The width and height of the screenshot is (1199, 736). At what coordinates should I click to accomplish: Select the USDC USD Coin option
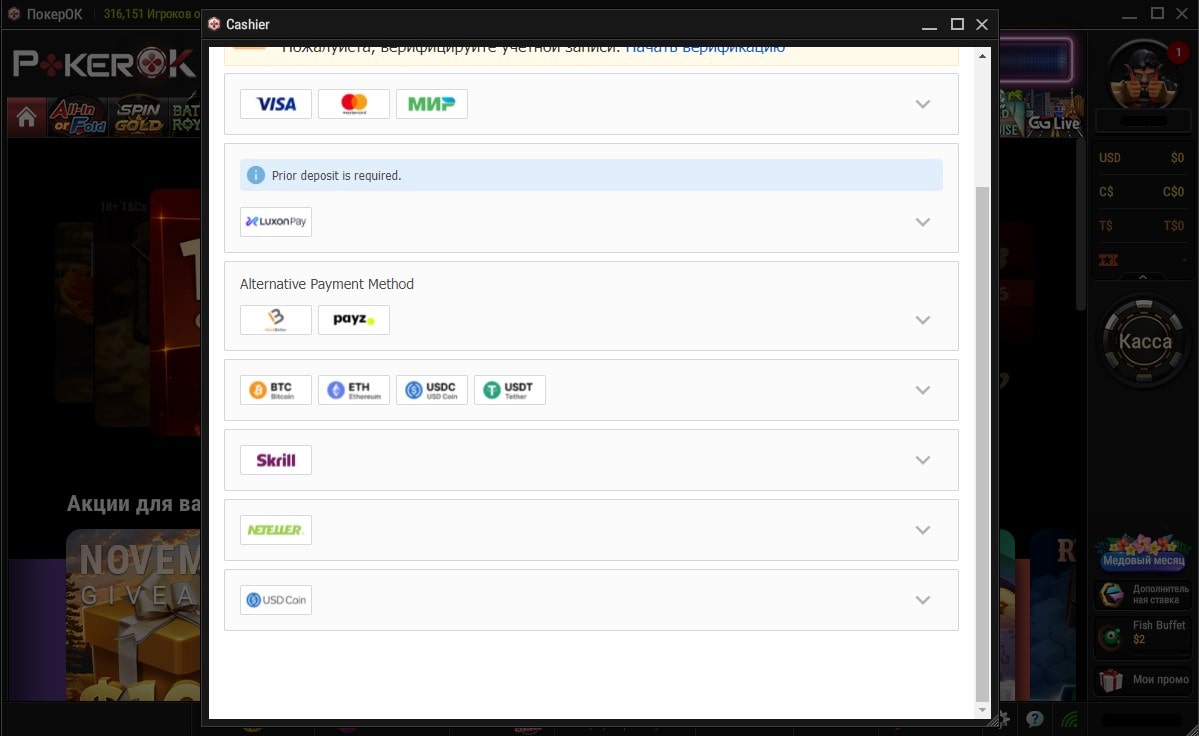tap(431, 390)
